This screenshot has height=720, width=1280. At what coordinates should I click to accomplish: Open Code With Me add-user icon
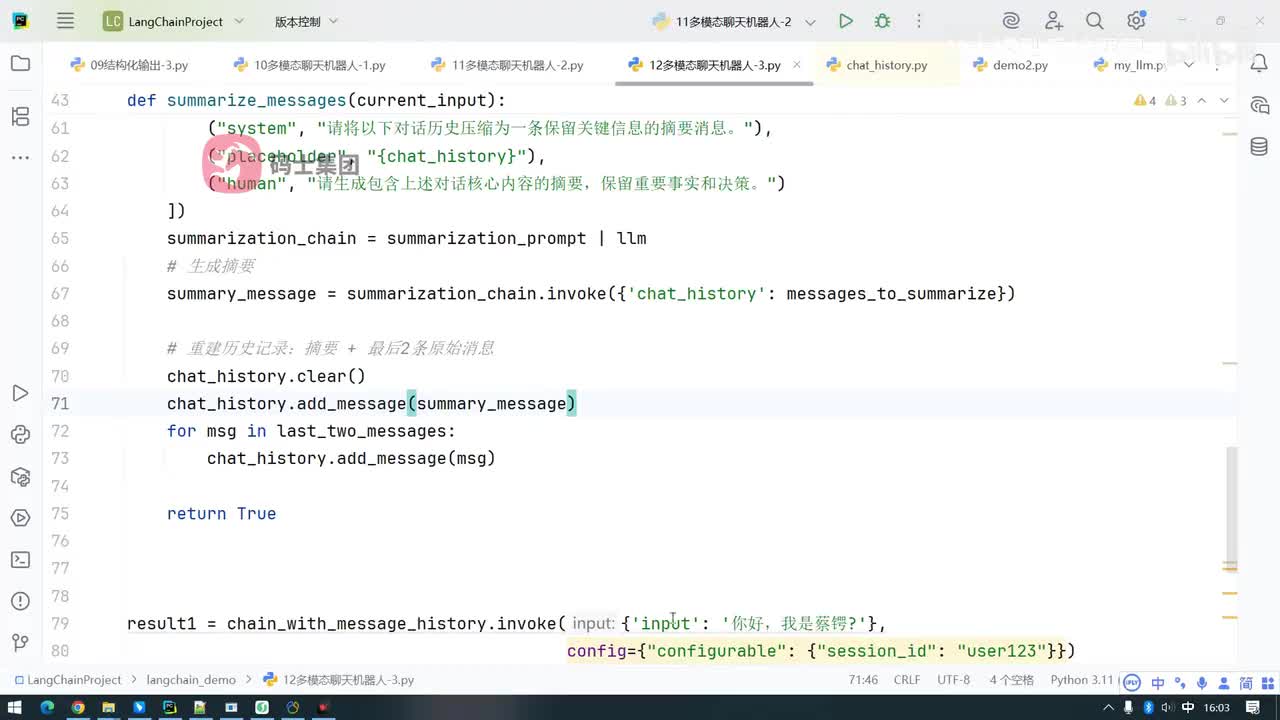pyautogui.click(x=1054, y=21)
